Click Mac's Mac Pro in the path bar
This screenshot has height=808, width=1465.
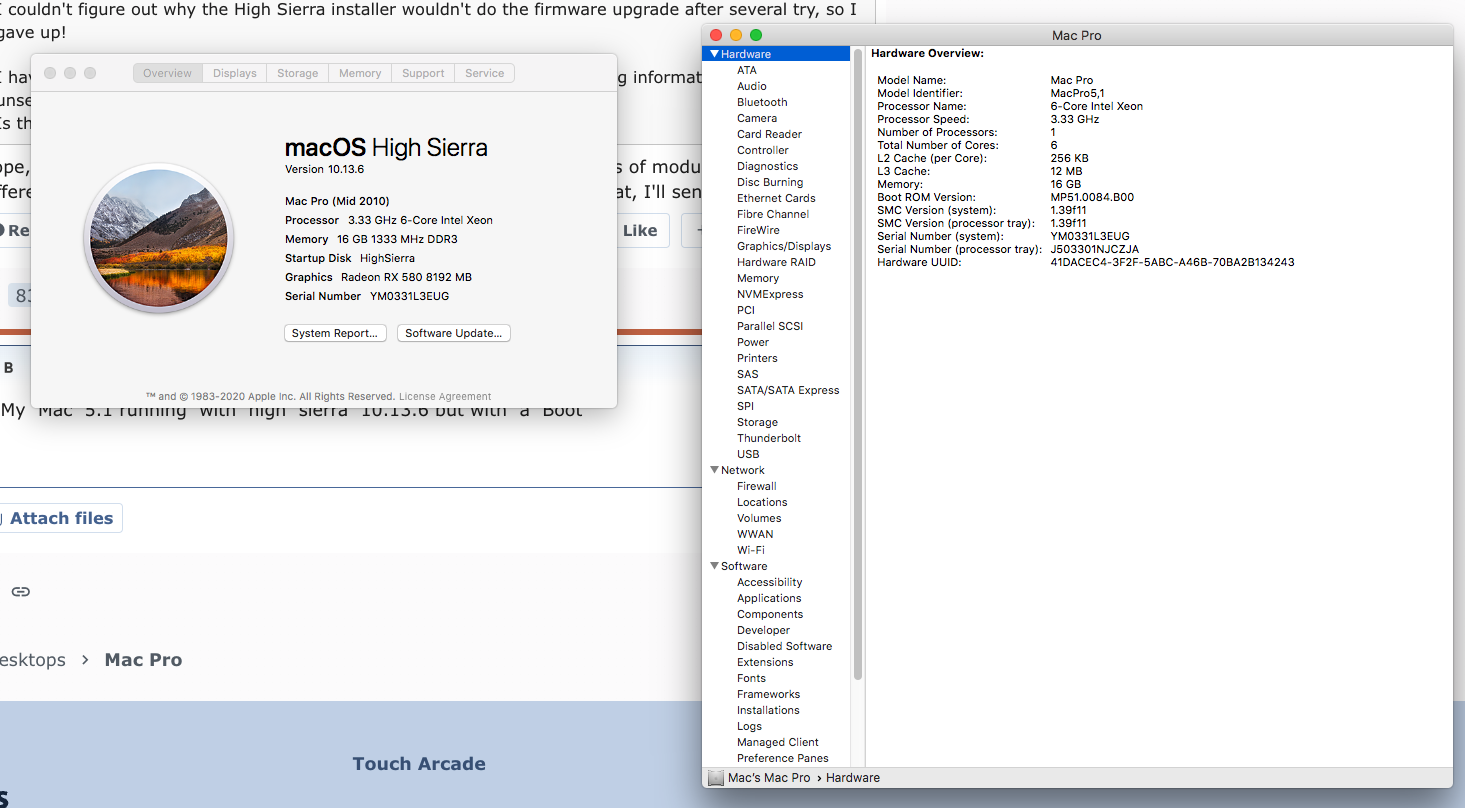(769, 778)
